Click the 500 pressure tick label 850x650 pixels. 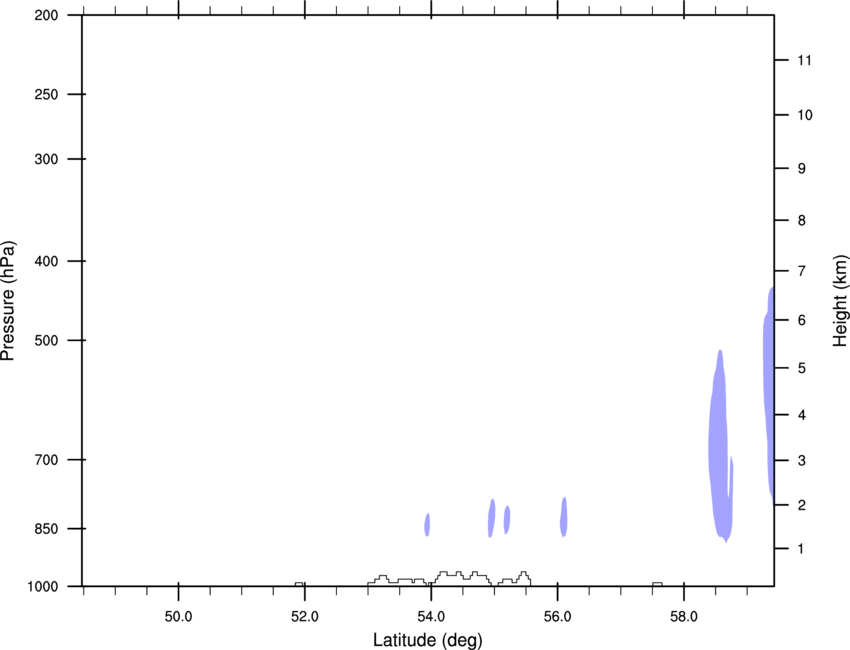coord(46,340)
